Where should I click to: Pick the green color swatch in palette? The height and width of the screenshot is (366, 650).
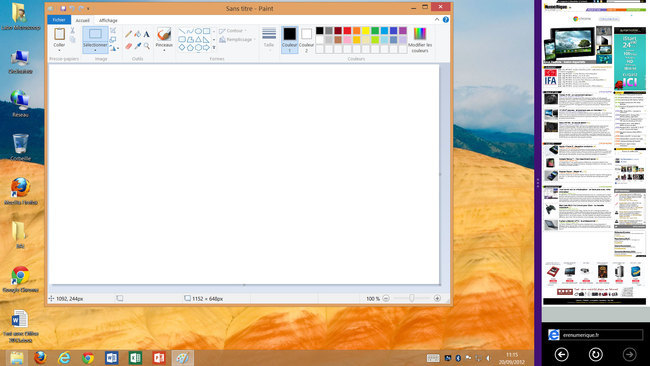click(x=375, y=30)
